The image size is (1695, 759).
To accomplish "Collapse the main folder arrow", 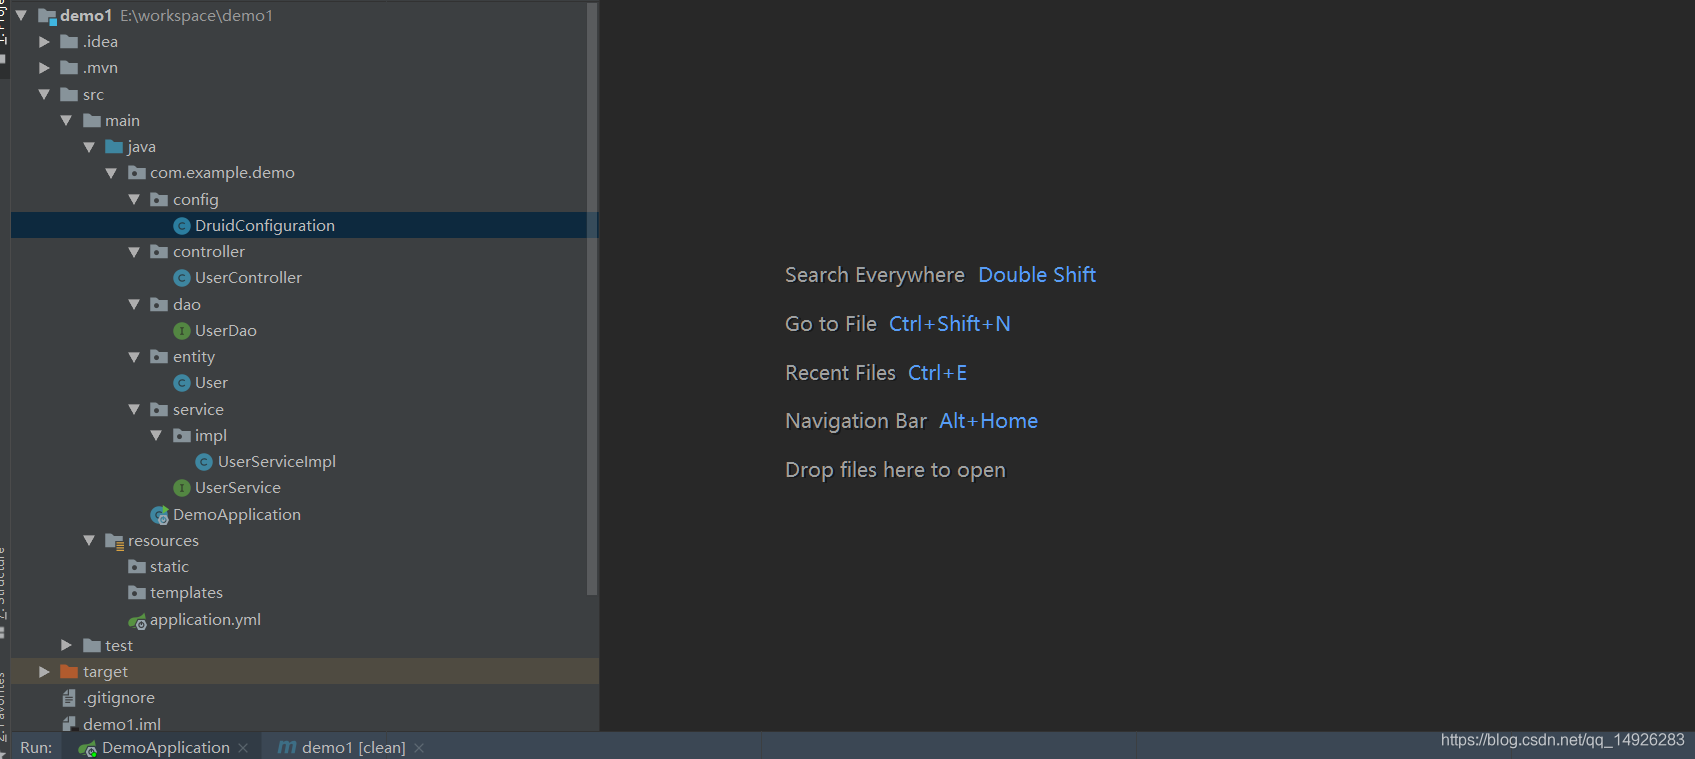I will pos(66,120).
